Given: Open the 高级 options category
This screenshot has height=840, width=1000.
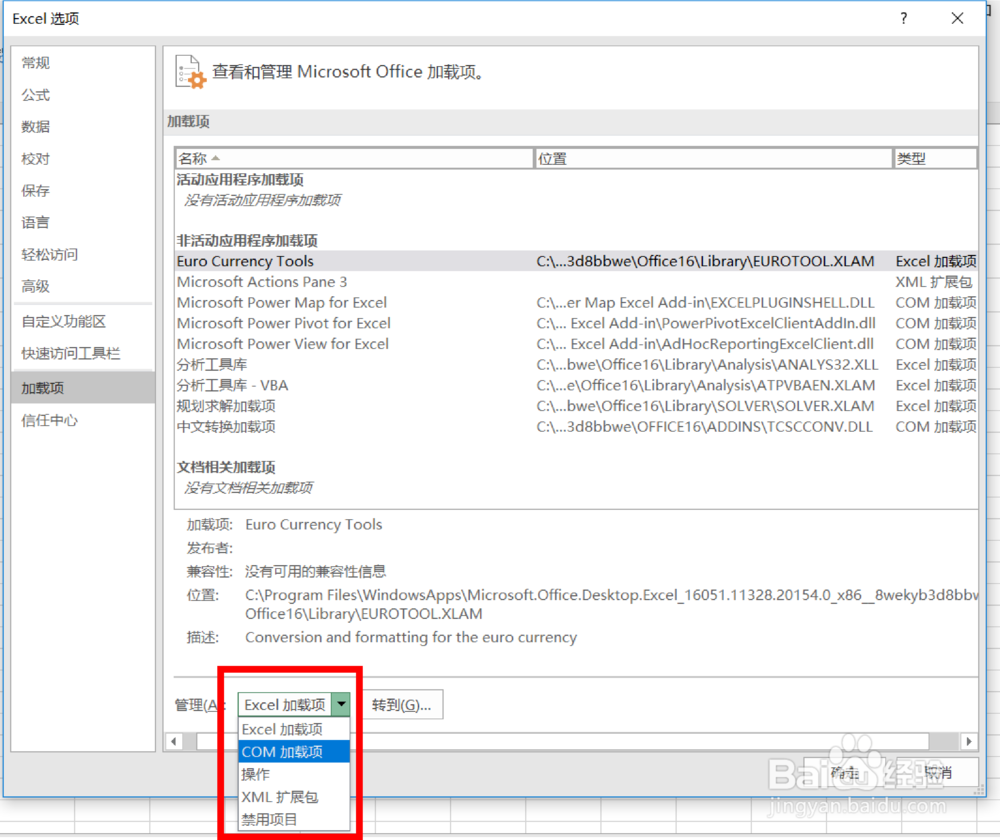Looking at the screenshot, I should [x=83, y=286].
